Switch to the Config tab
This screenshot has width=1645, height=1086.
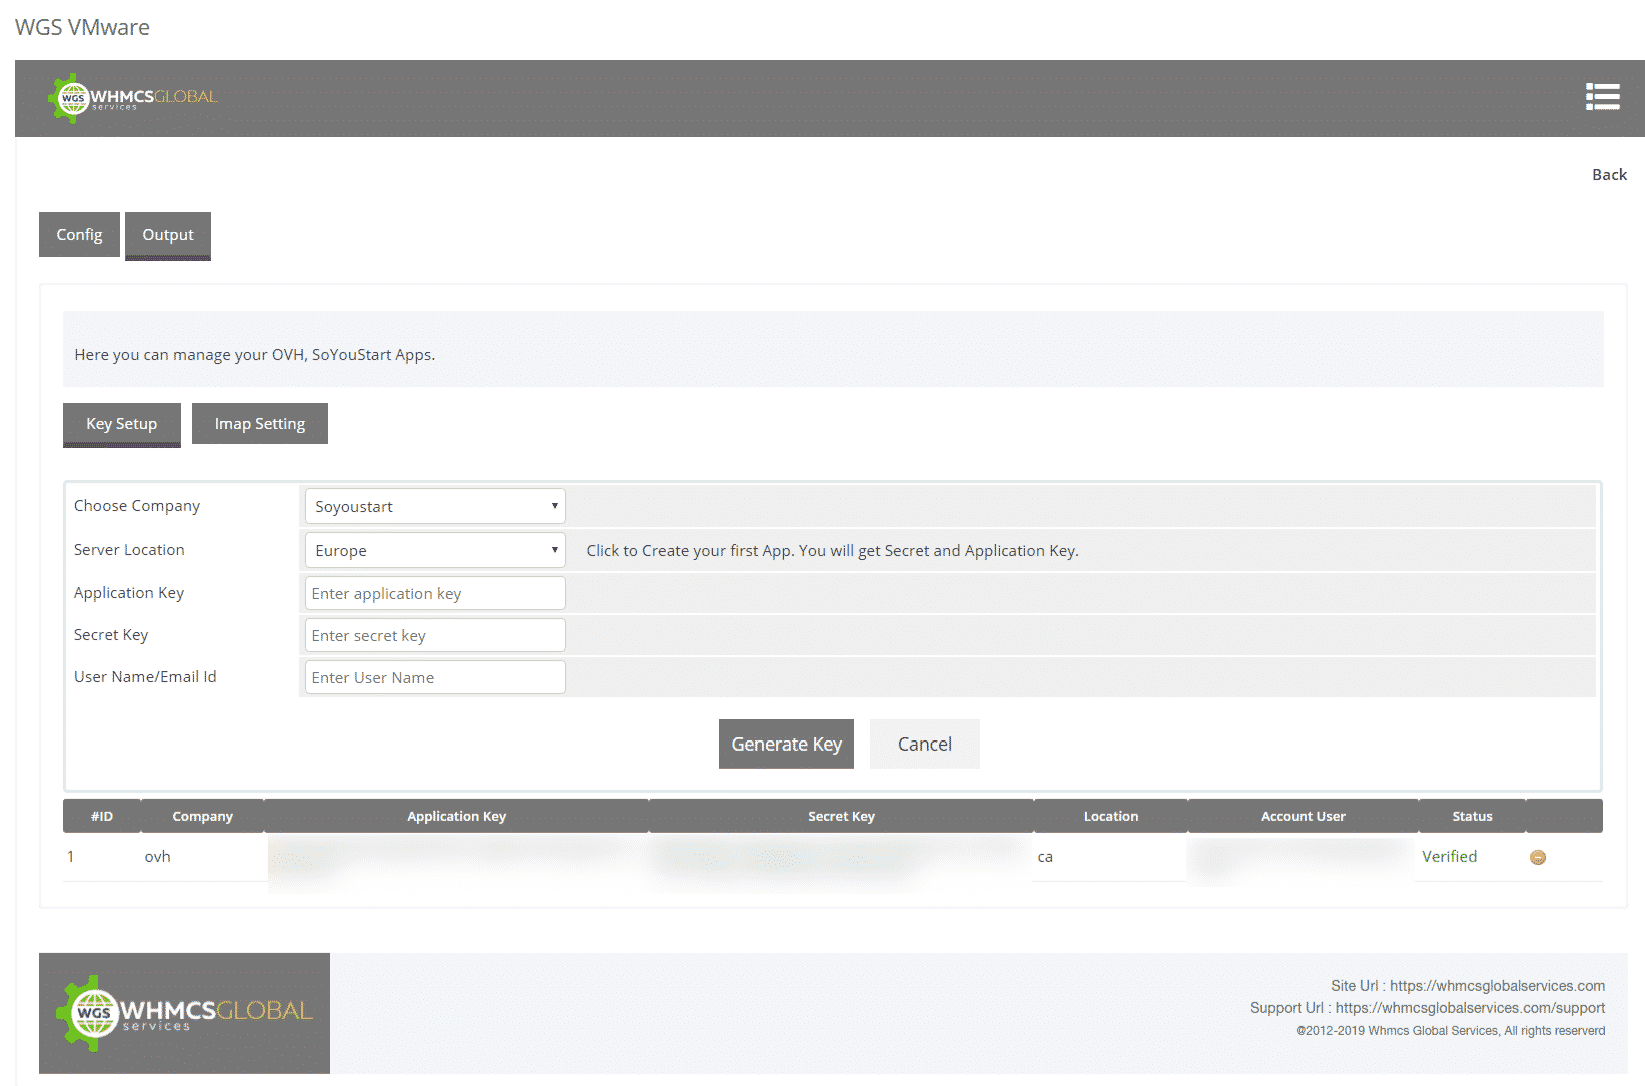point(79,235)
